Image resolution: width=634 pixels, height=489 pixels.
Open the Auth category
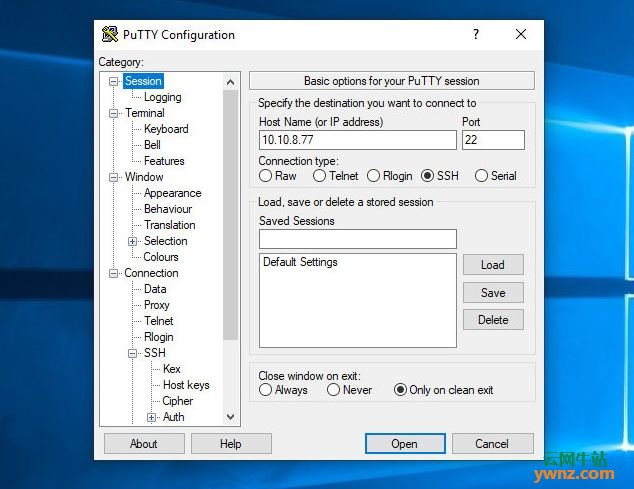tap(173, 417)
